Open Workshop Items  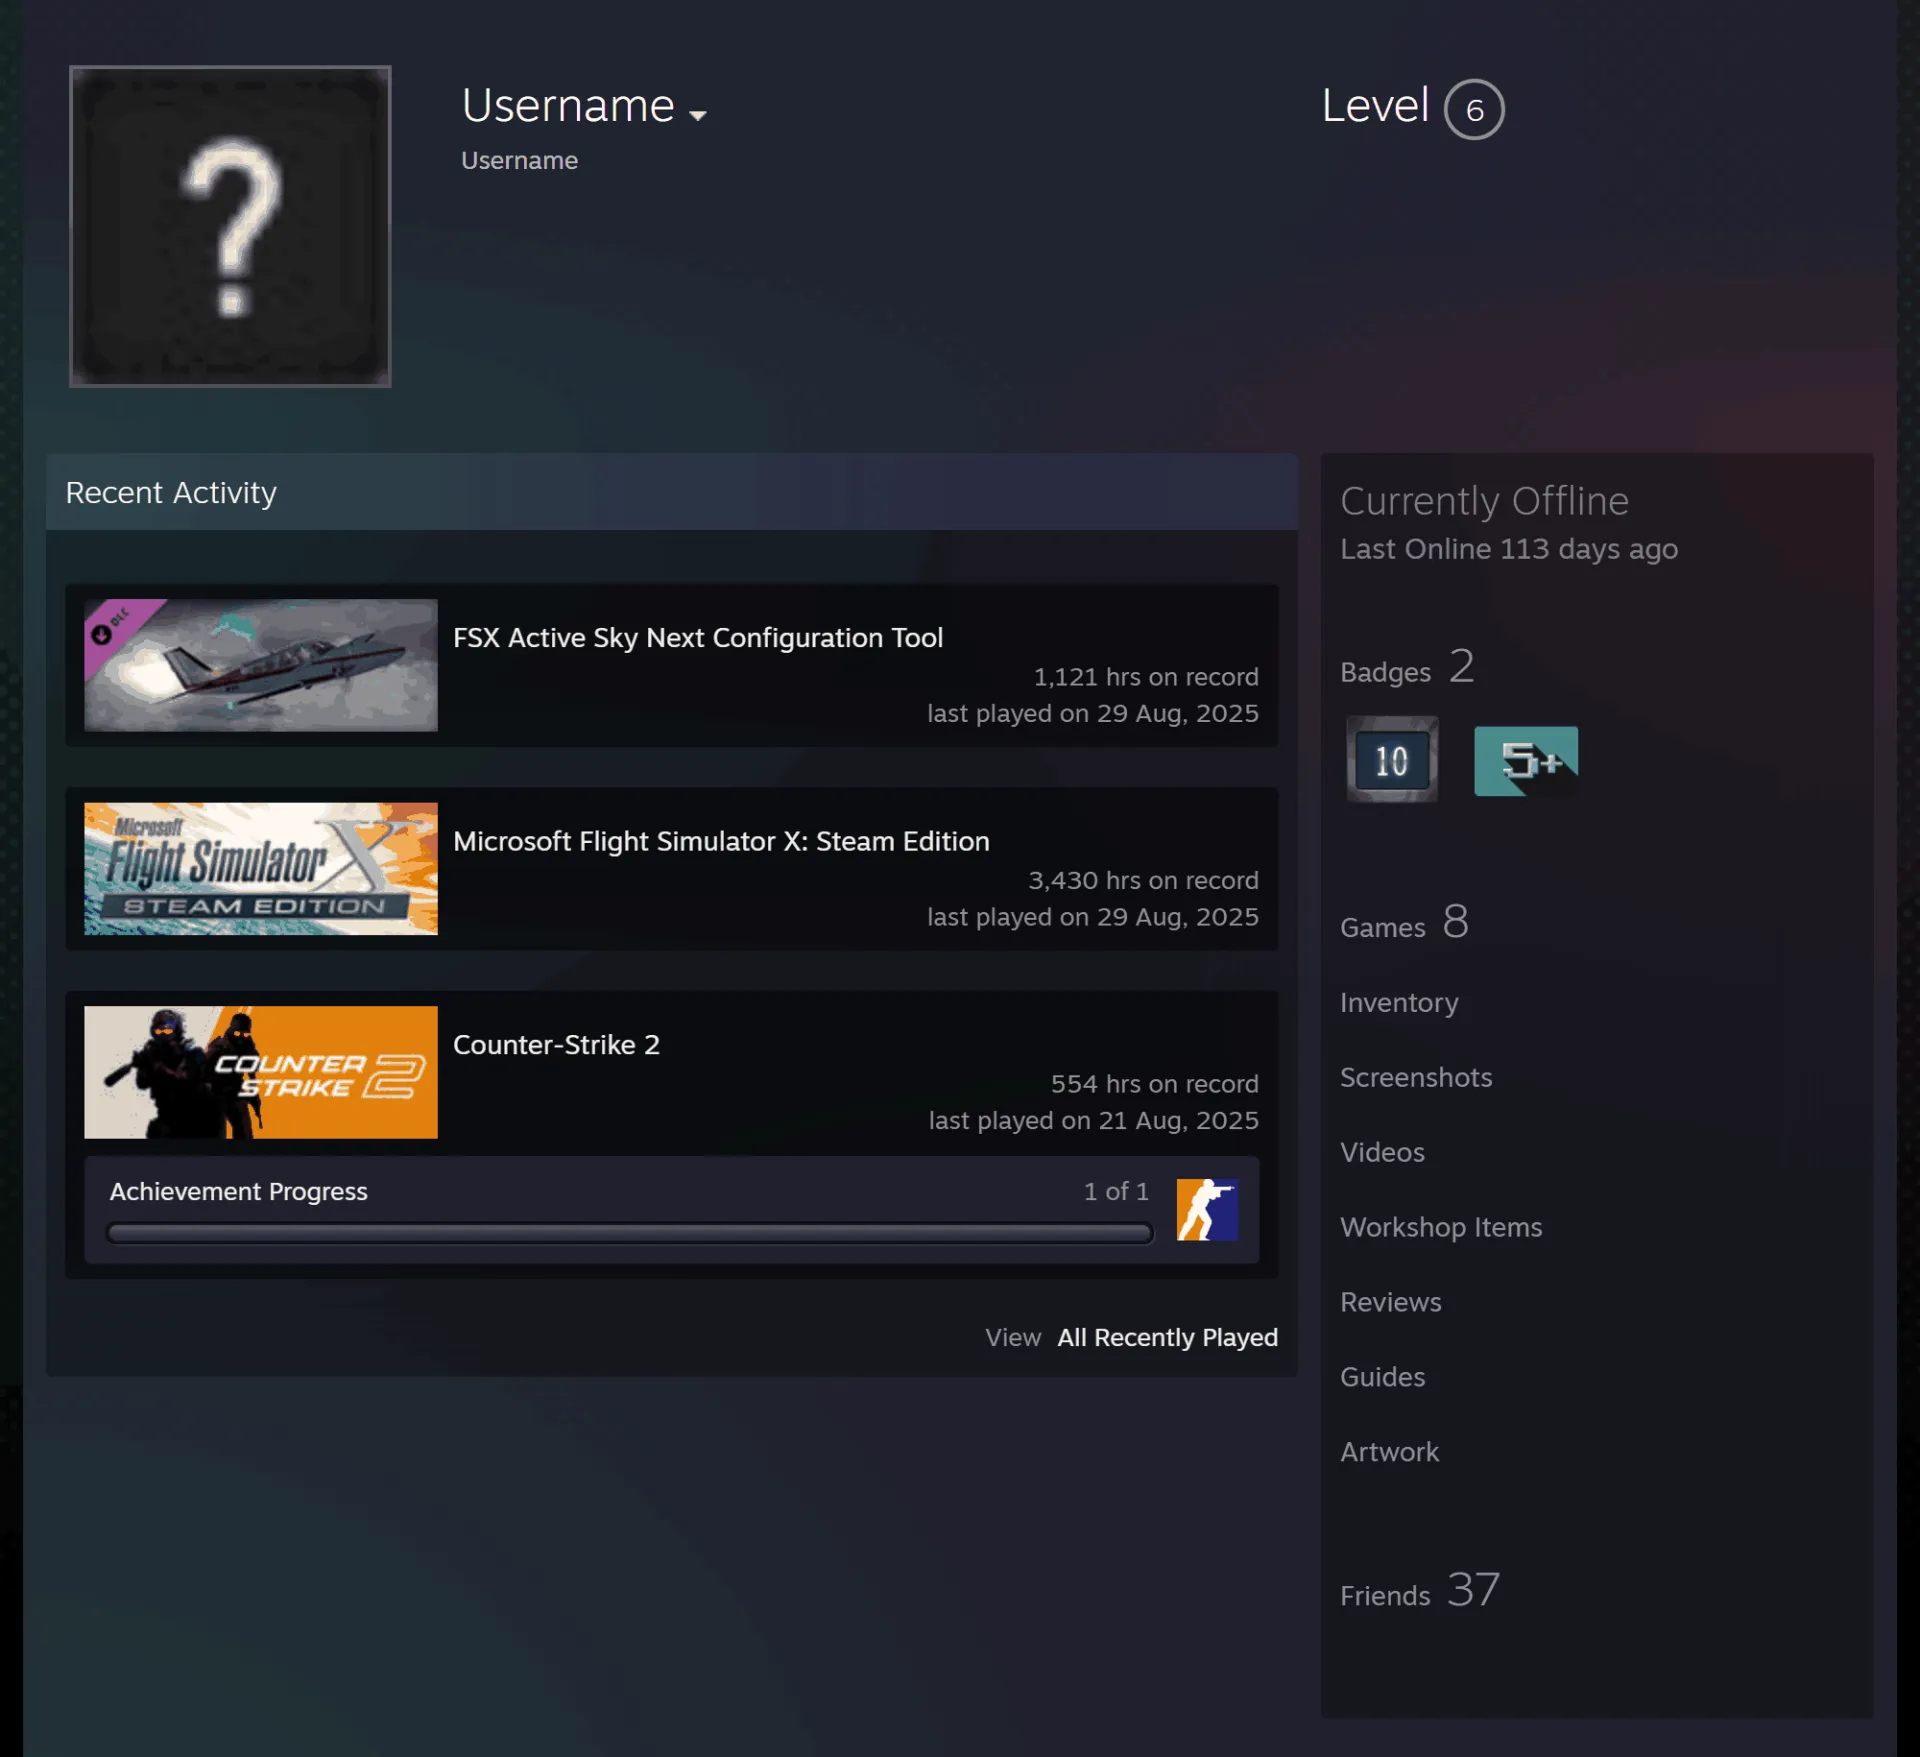pyautogui.click(x=1441, y=1227)
